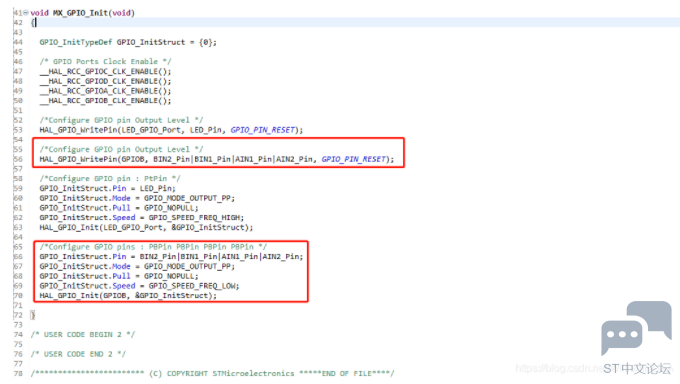Click the 'Configure GPIO pin : PtPin' comment
The image size is (680, 384).
pos(110,178)
